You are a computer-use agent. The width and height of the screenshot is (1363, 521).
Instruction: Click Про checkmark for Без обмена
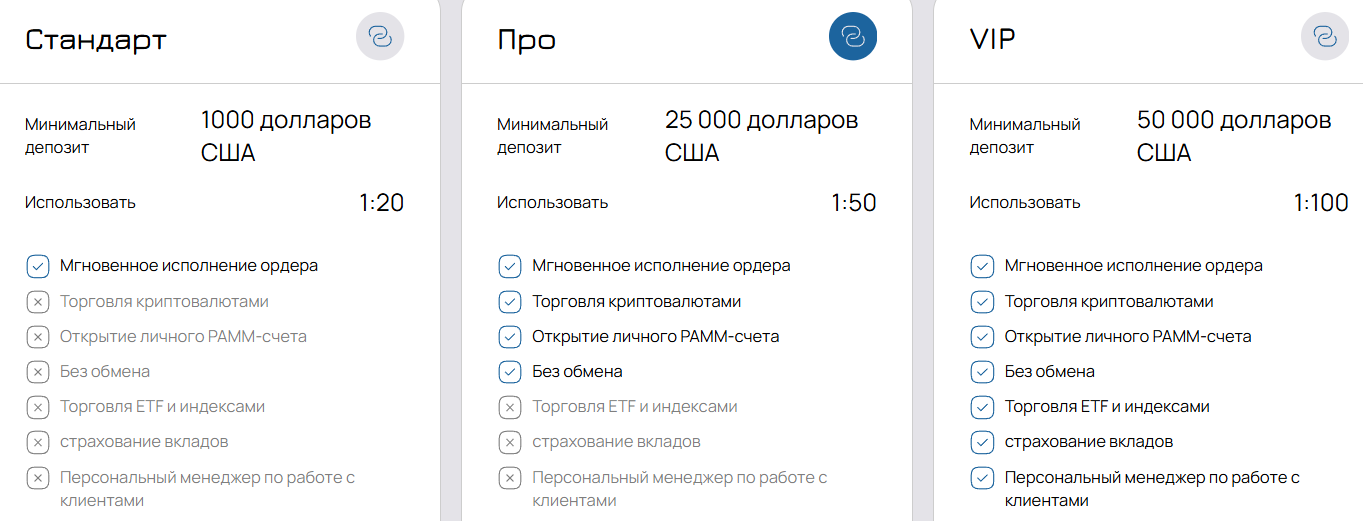509,372
